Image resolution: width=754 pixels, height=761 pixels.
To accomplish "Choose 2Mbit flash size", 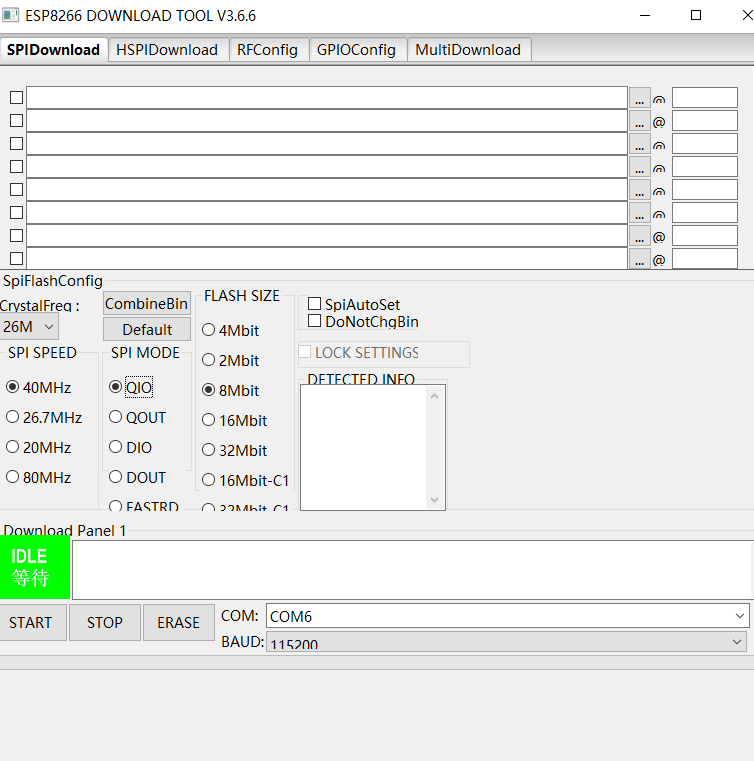I will (x=230, y=361).
